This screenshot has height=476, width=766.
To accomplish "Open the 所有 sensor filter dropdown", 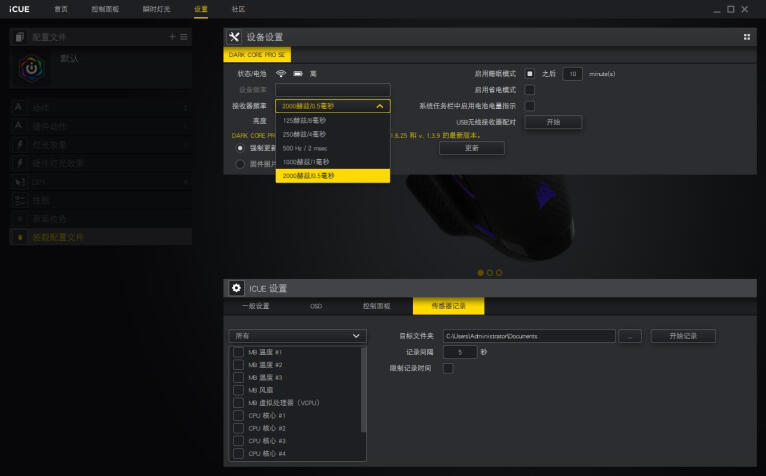I will click(297, 336).
